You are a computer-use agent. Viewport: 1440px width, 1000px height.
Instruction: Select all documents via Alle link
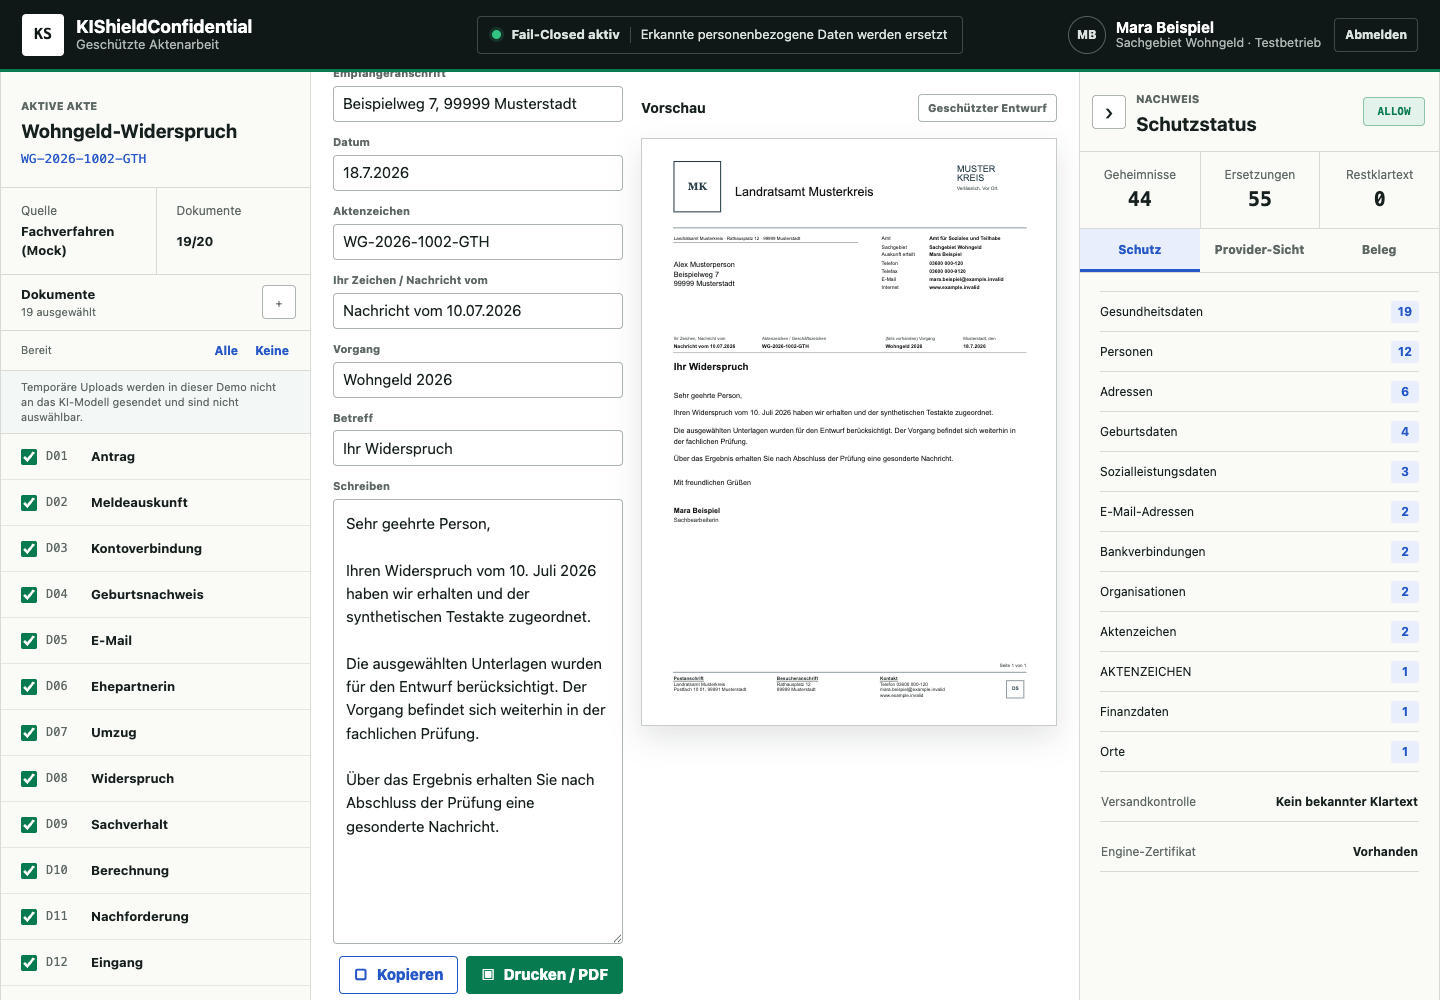tap(226, 351)
